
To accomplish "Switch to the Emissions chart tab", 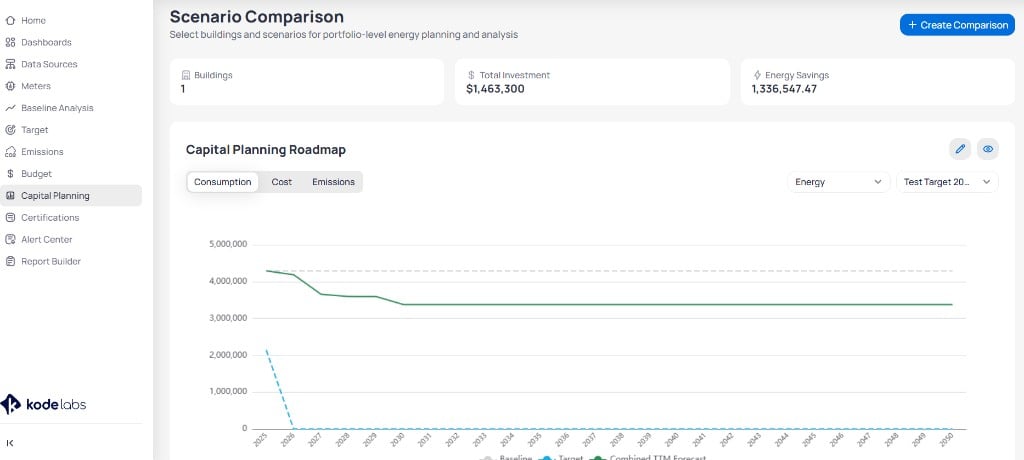I will tap(333, 182).
